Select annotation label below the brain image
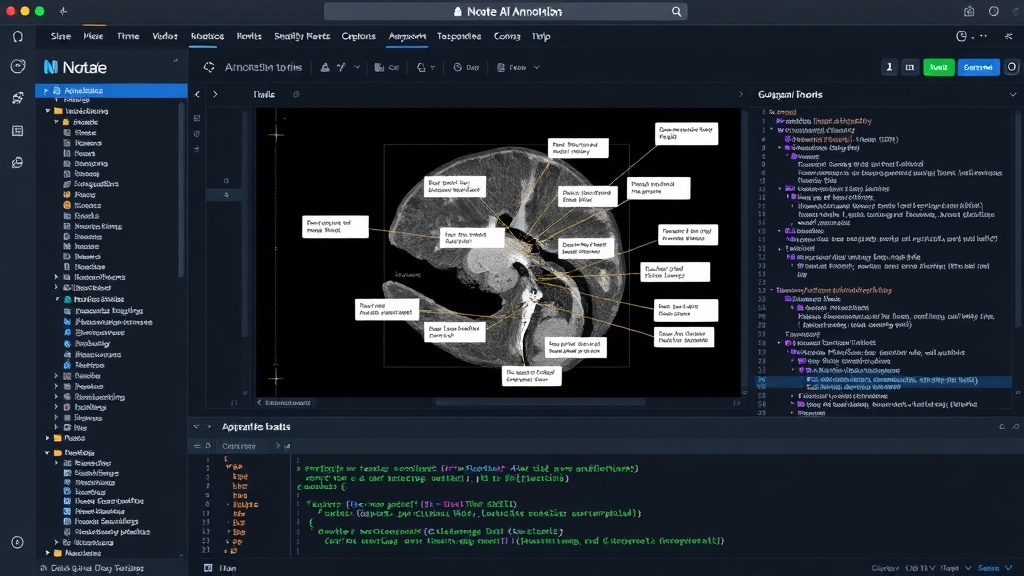Image resolution: width=1024 pixels, height=576 pixels. pos(532,376)
